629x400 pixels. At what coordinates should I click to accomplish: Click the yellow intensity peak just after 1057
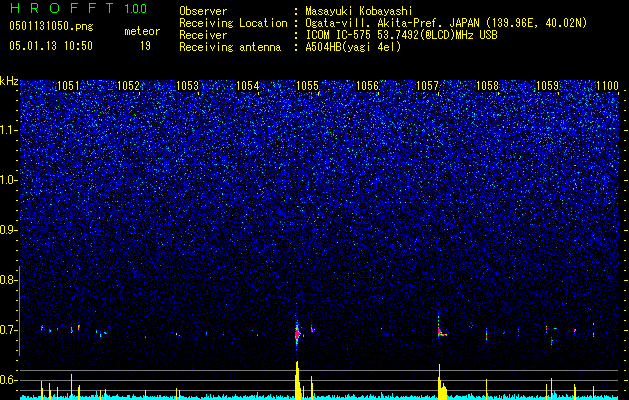(441, 382)
